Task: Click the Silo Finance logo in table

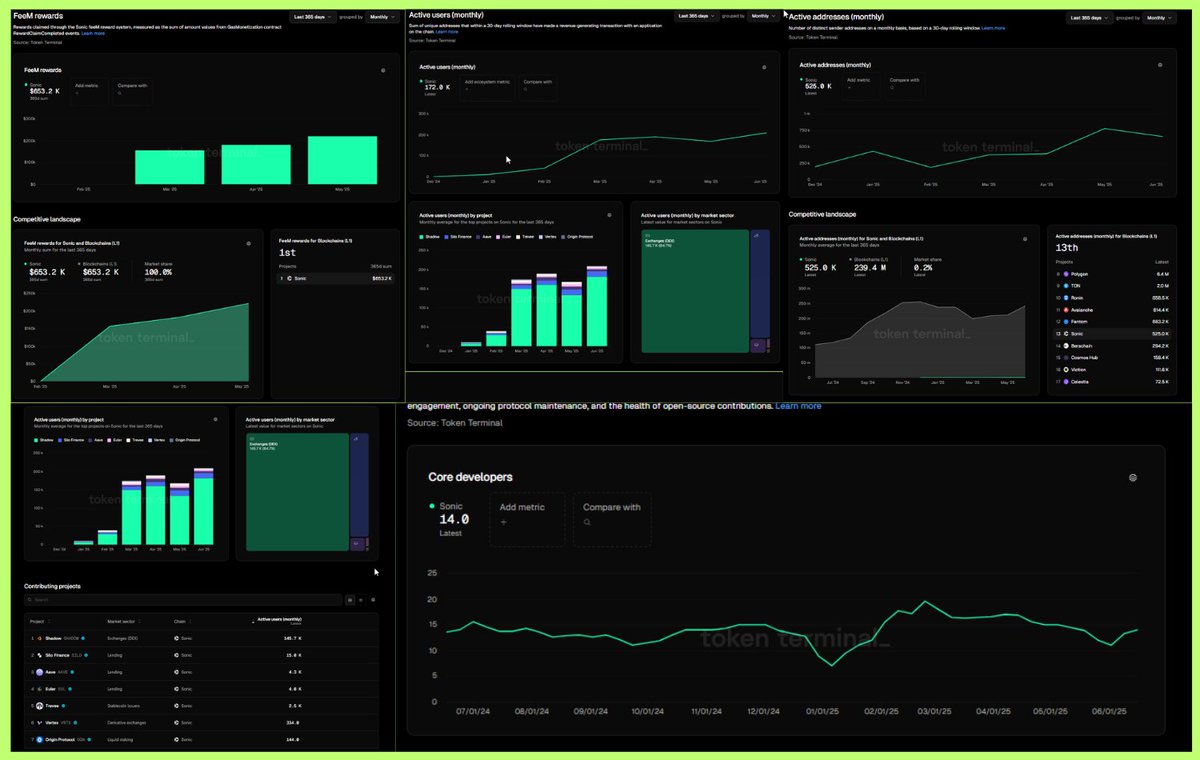Action: [41, 655]
